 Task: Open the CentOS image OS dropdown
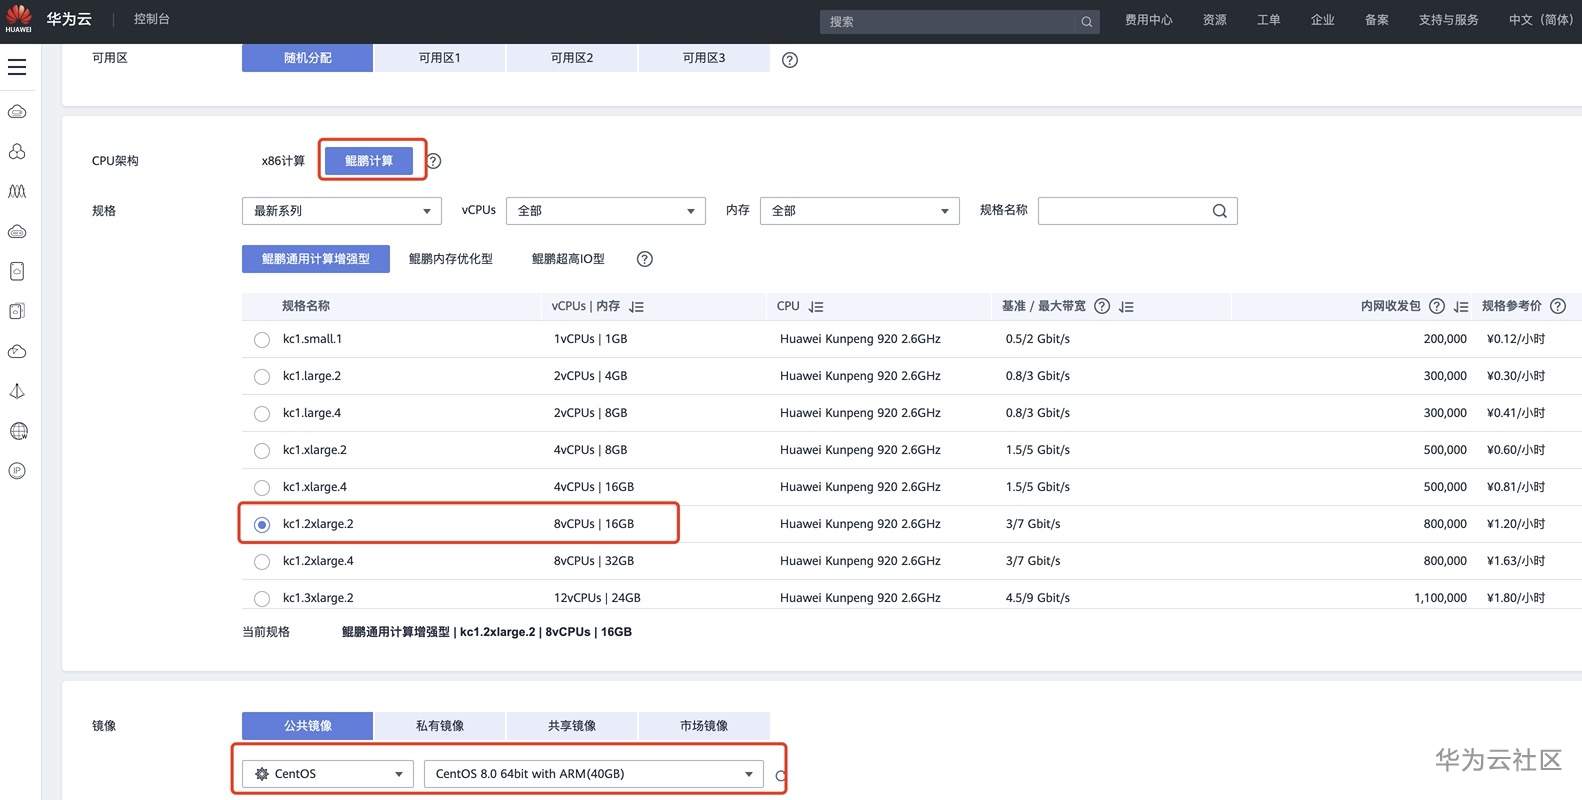pos(328,774)
